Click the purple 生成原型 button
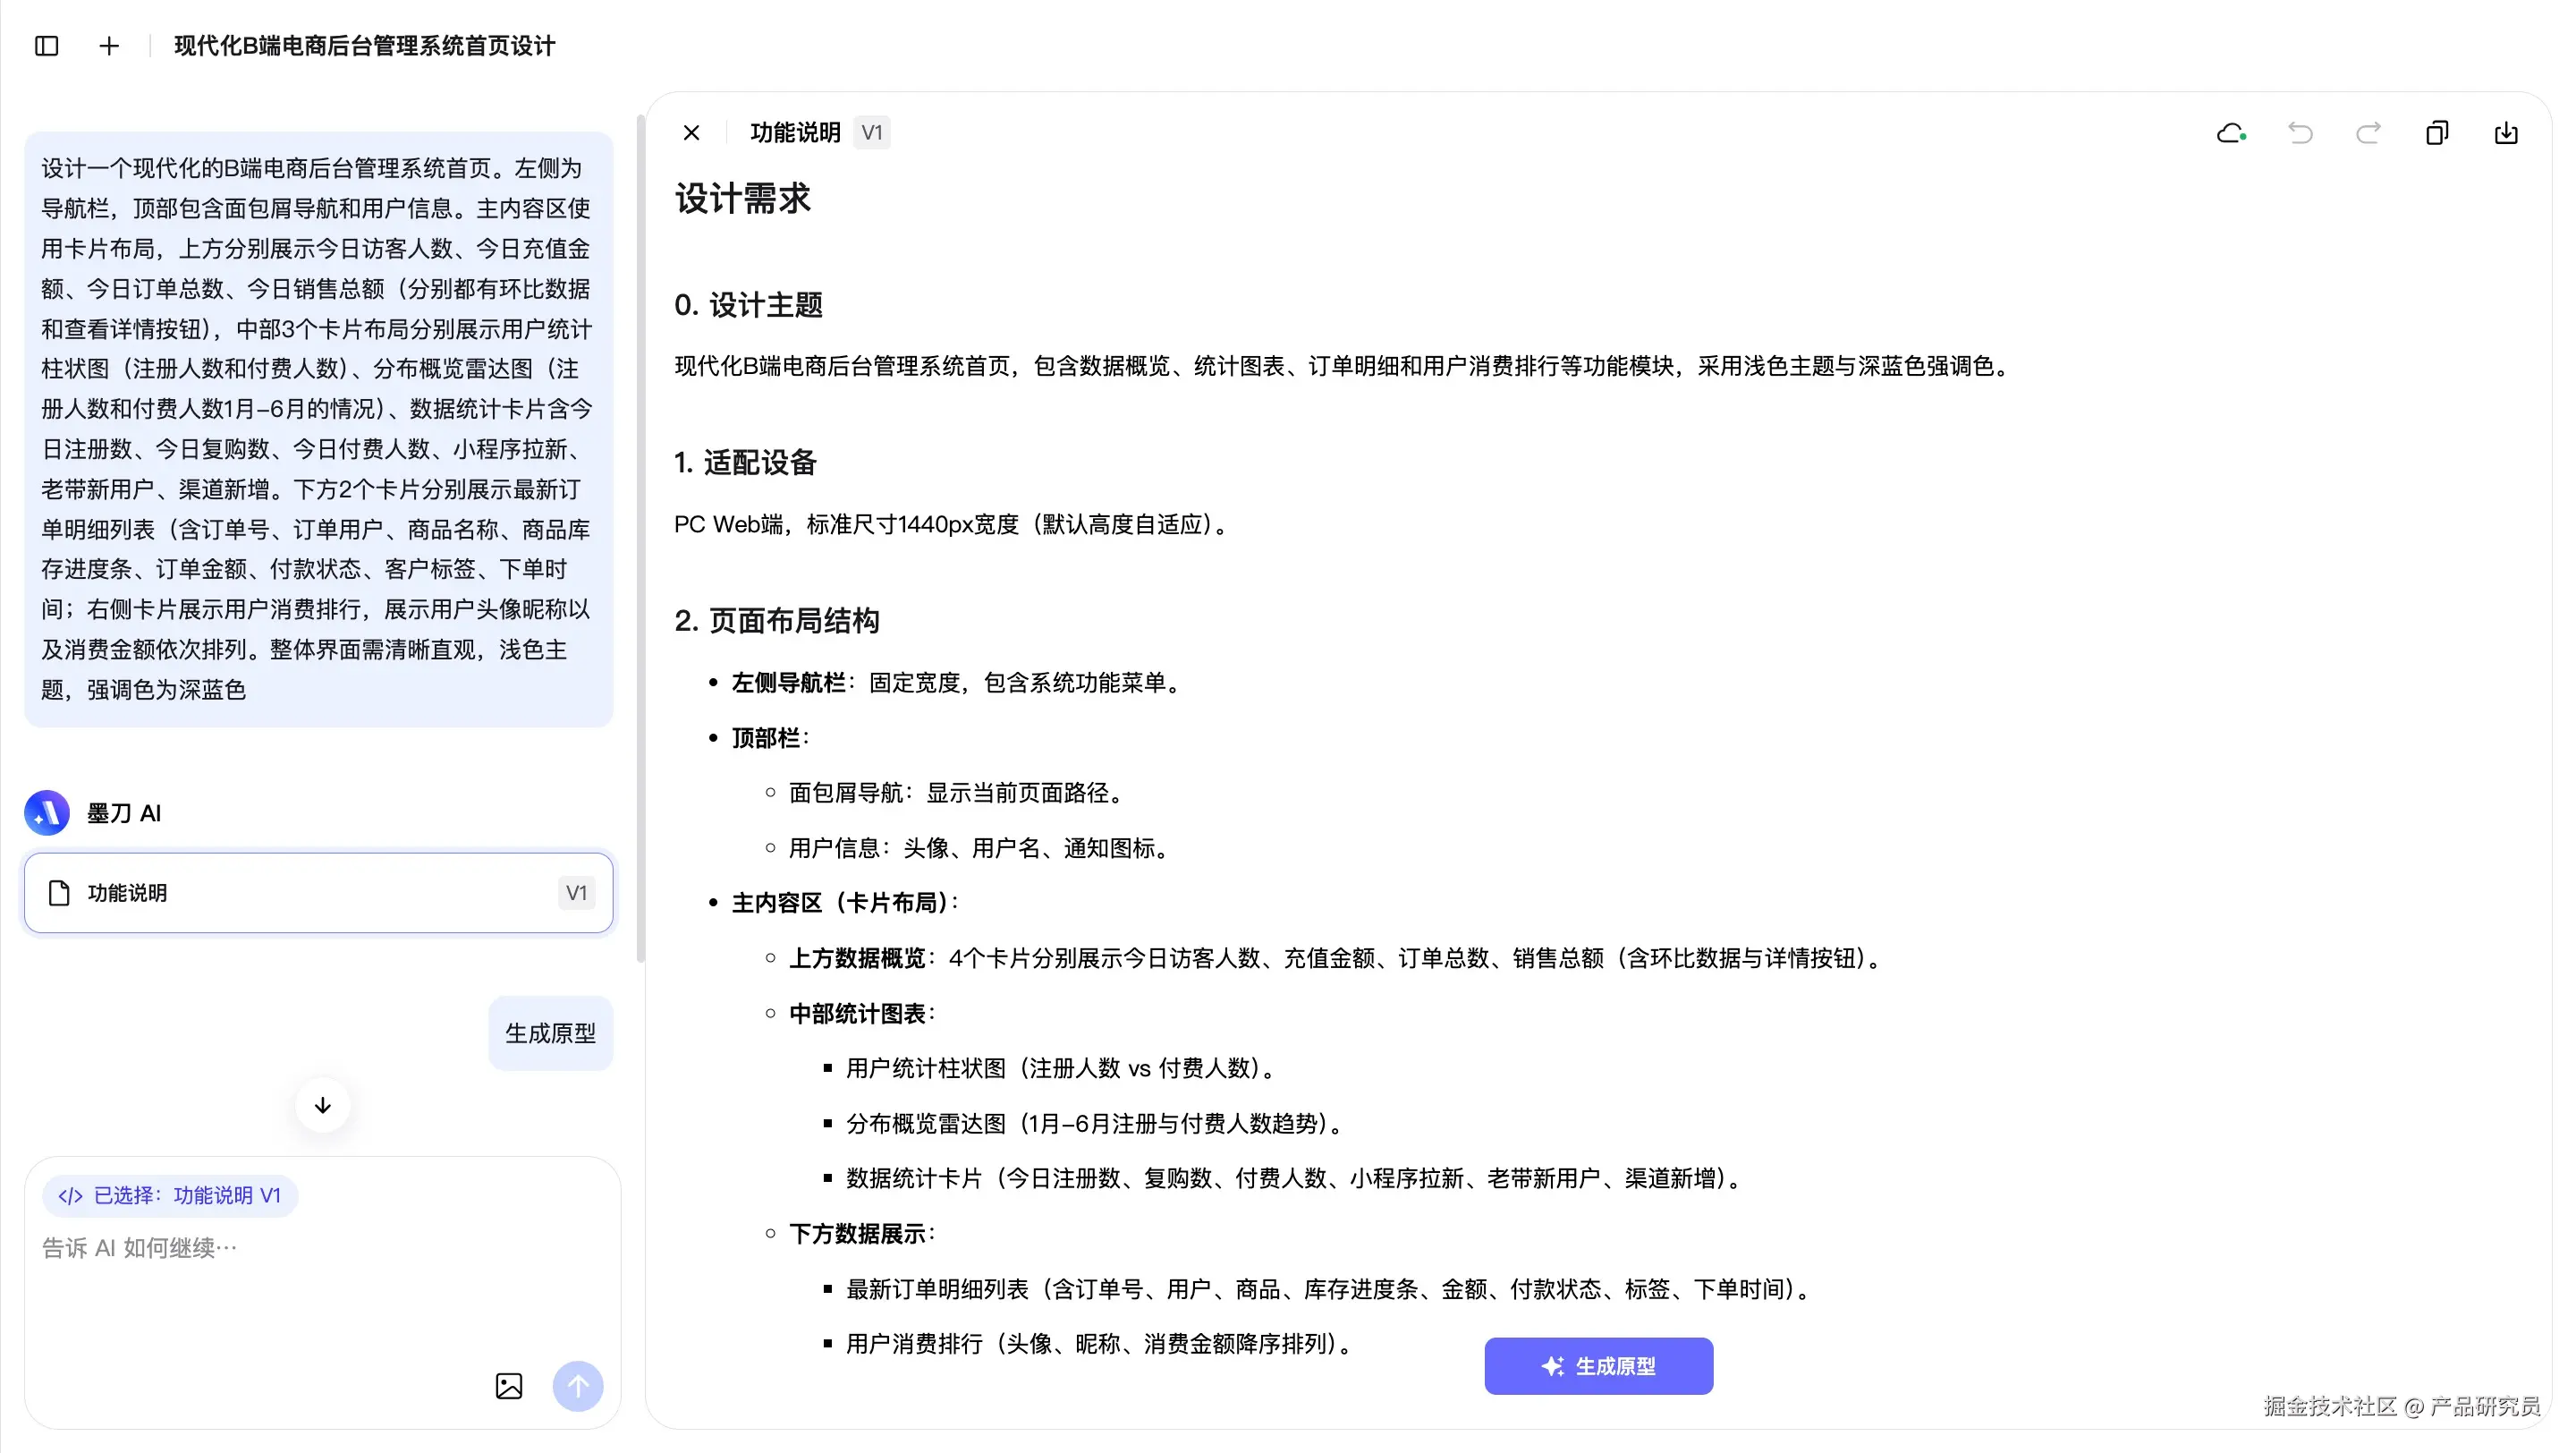Image resolution: width=2576 pixels, height=1453 pixels. [1598, 1366]
